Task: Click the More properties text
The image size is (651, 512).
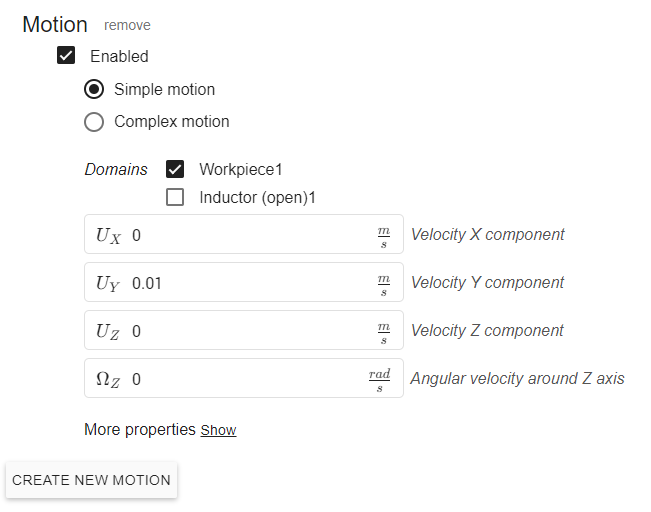Action: coord(140,430)
